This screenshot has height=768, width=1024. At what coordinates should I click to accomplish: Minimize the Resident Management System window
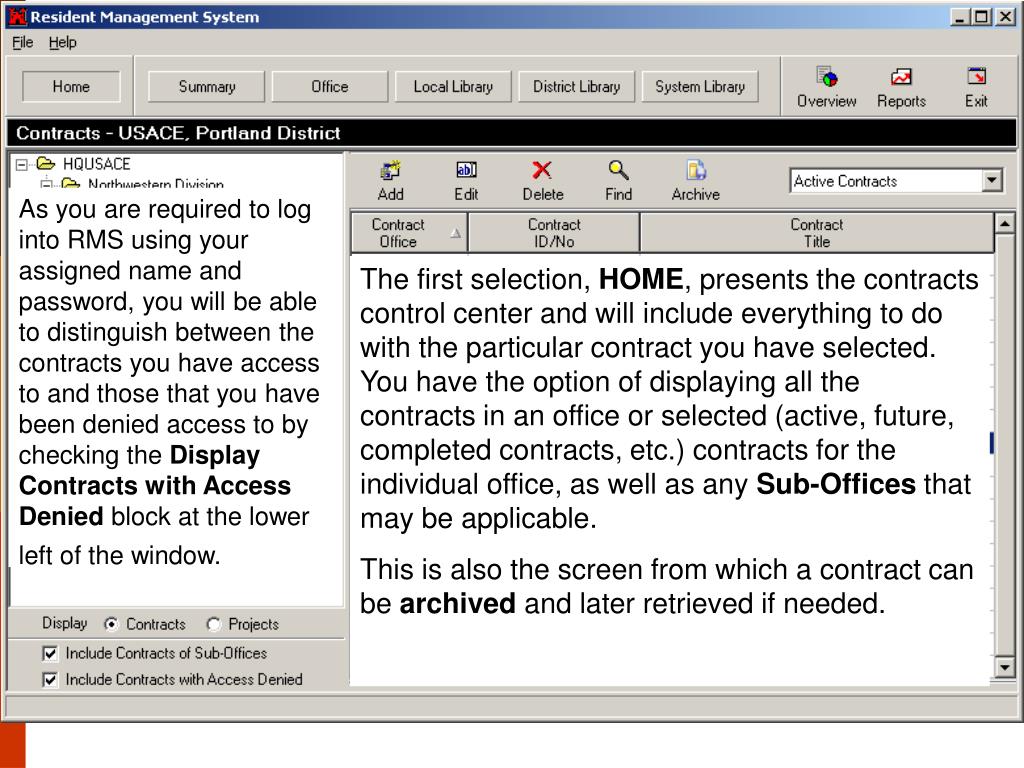(x=959, y=17)
